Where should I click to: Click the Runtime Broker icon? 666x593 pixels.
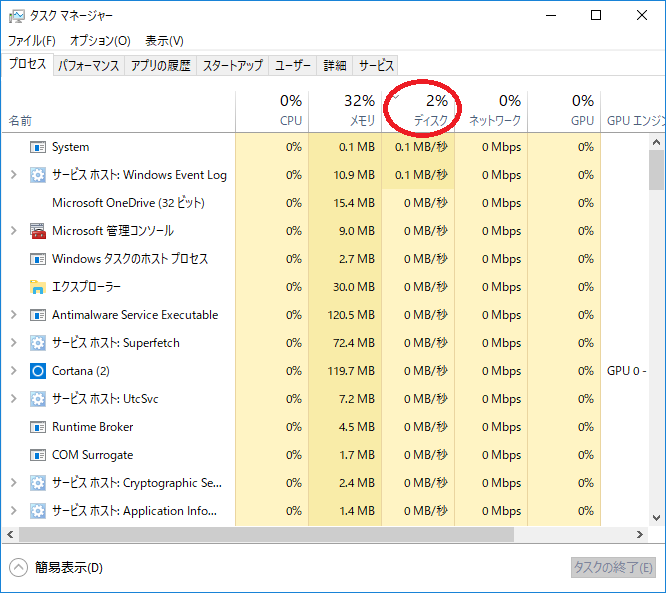click(38, 427)
